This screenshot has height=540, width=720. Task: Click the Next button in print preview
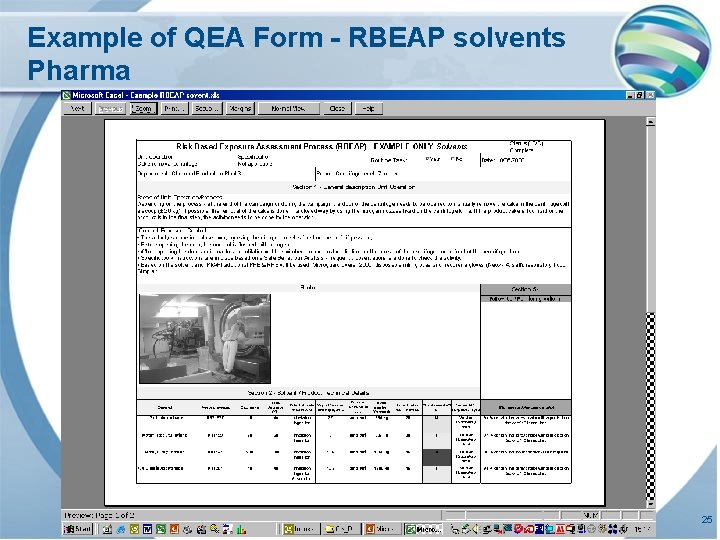[77, 109]
